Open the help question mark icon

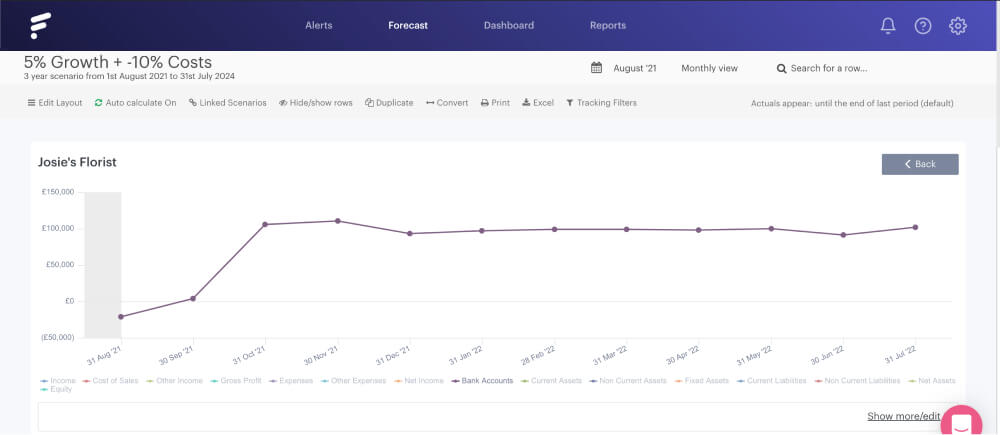[x=923, y=26]
